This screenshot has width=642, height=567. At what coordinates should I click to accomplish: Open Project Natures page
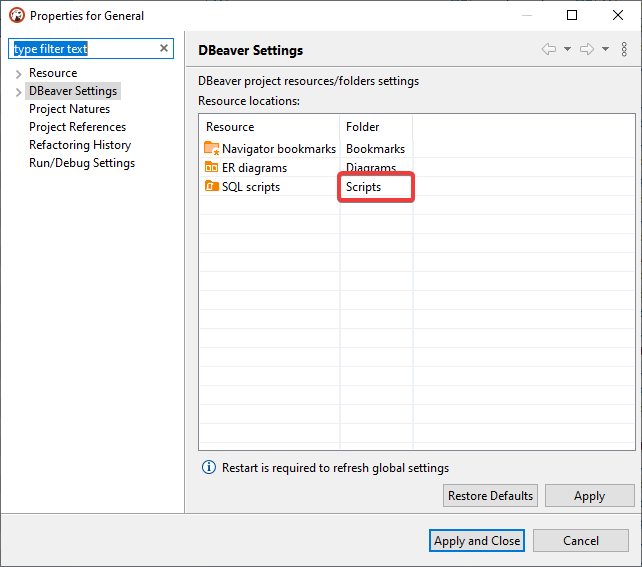(x=69, y=109)
